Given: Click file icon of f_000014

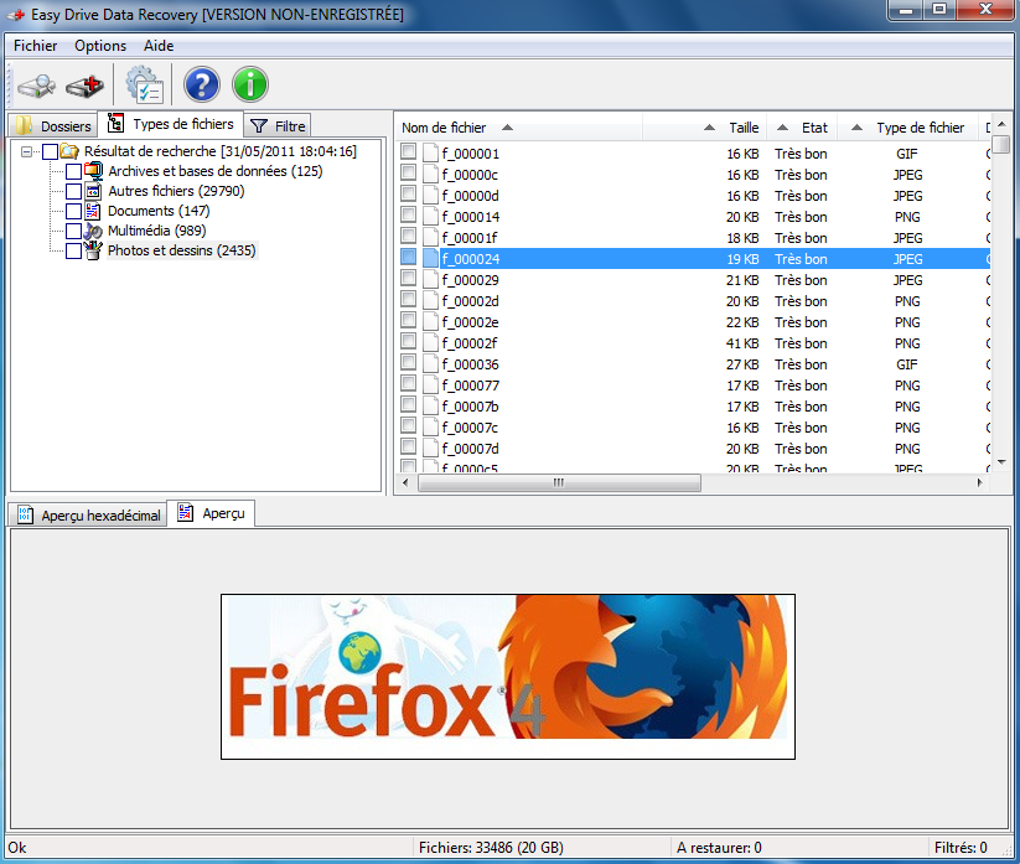Looking at the screenshot, I should click(x=431, y=217).
